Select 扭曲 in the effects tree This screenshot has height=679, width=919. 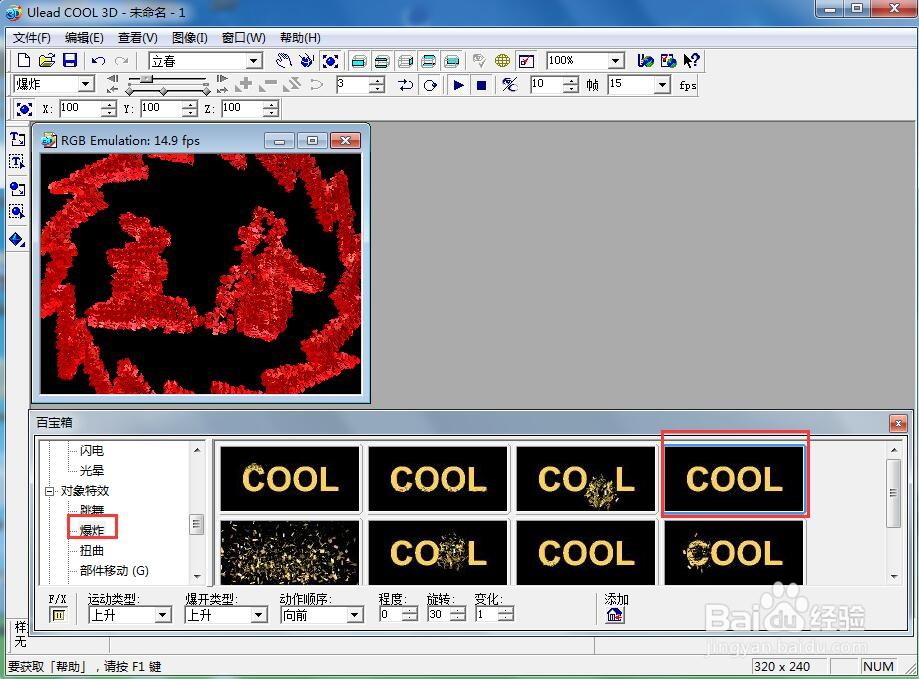(x=92, y=551)
